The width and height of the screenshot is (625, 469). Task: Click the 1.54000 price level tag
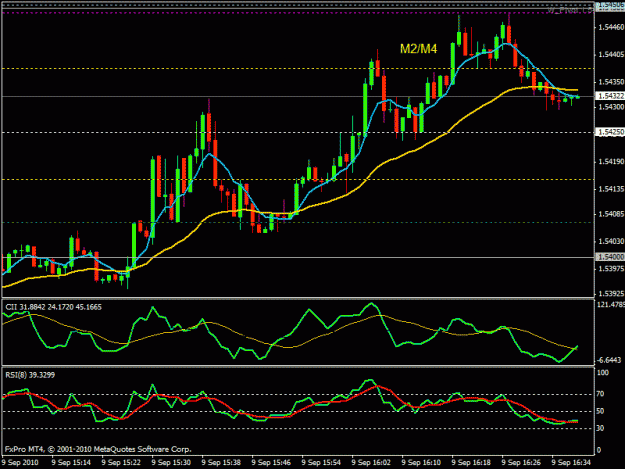click(610, 257)
